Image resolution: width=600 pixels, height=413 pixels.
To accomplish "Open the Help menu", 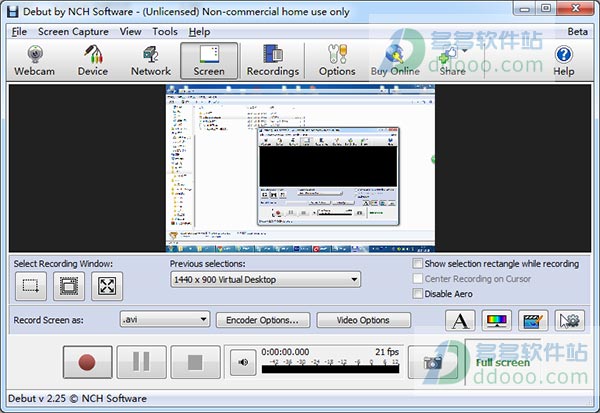I will coord(199,32).
